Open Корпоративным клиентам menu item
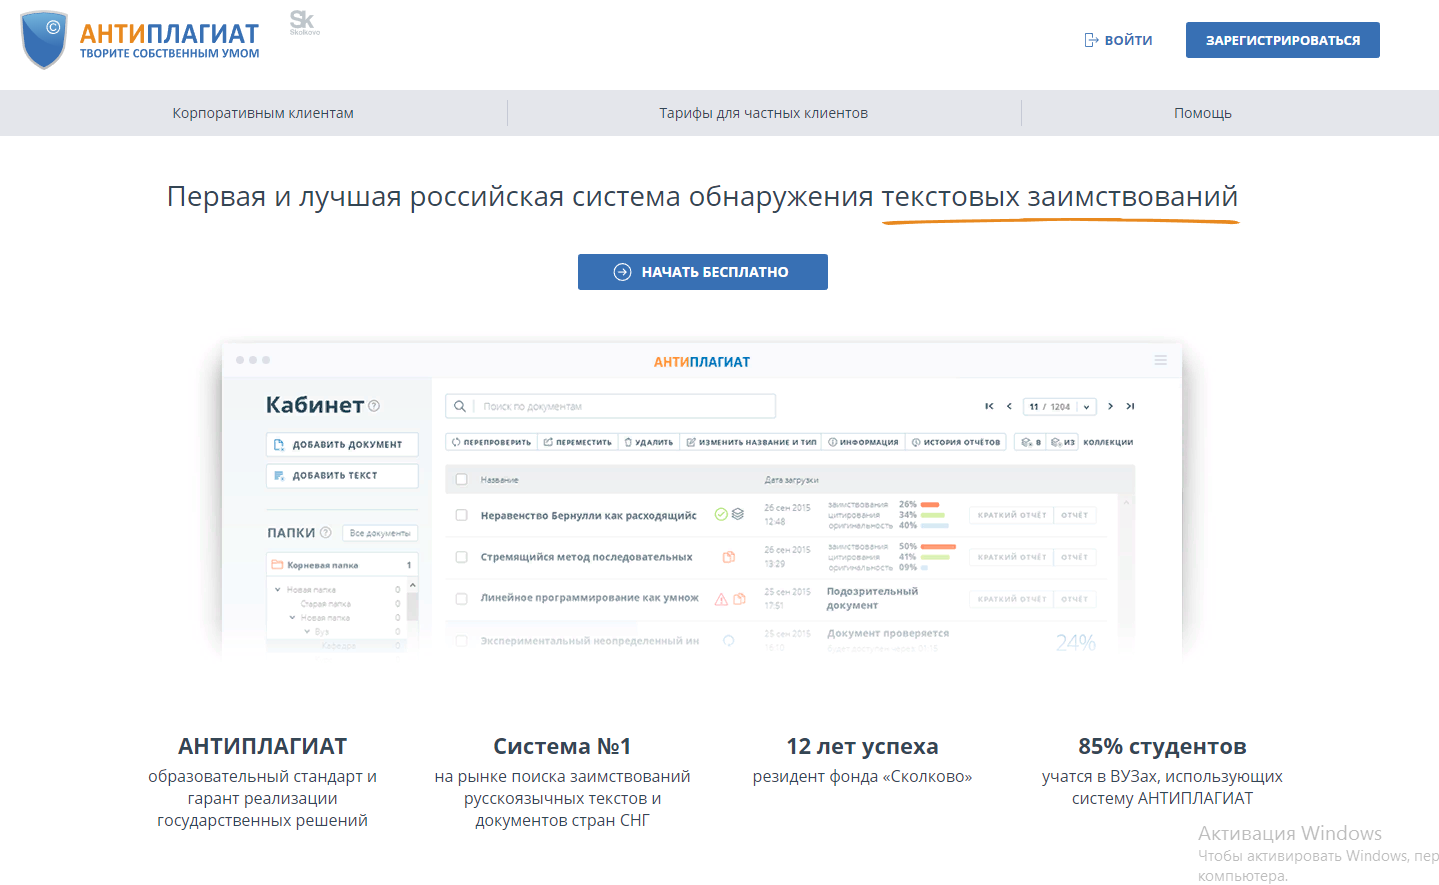 coord(263,113)
